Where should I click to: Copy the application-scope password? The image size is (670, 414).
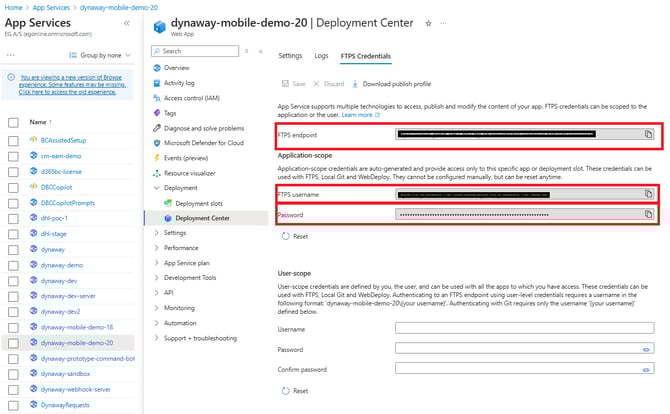tap(648, 214)
